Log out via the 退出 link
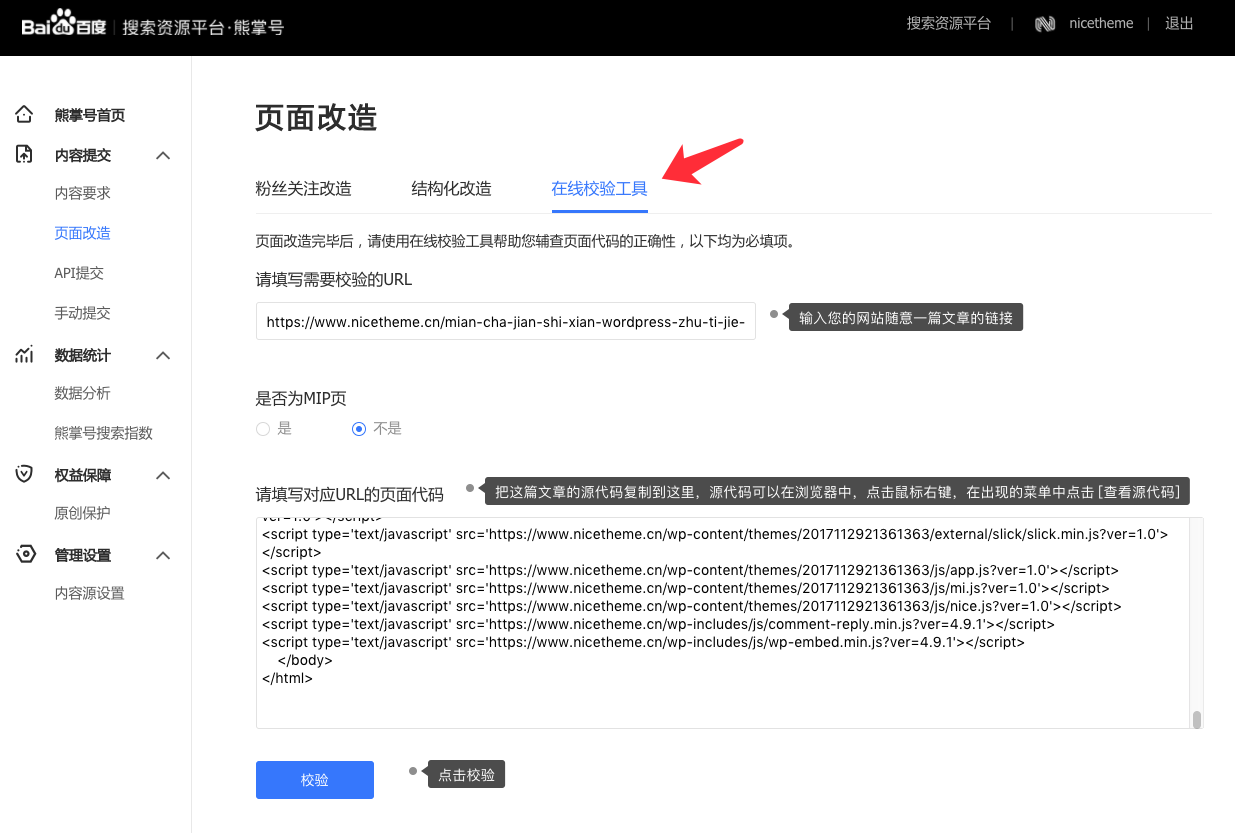The height and width of the screenshot is (833, 1235). point(1179,23)
